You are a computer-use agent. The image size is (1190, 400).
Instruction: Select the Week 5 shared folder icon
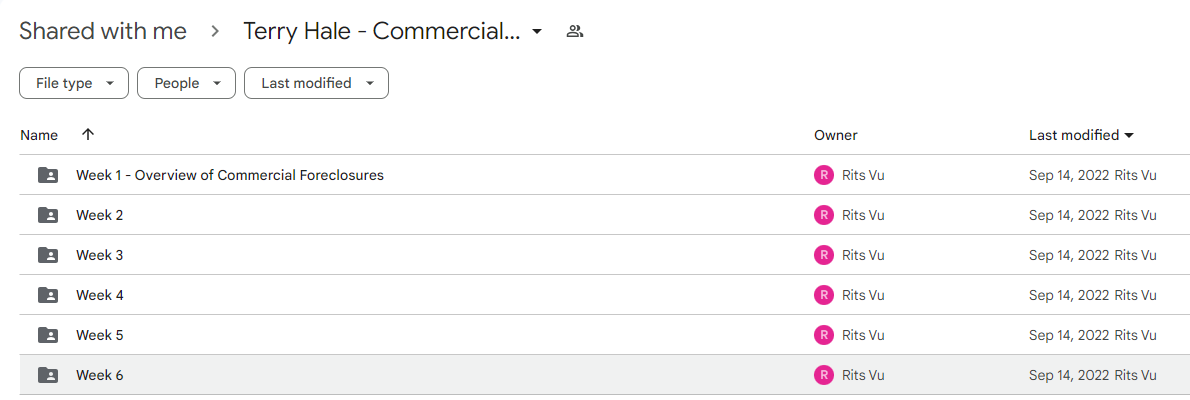[x=48, y=335]
